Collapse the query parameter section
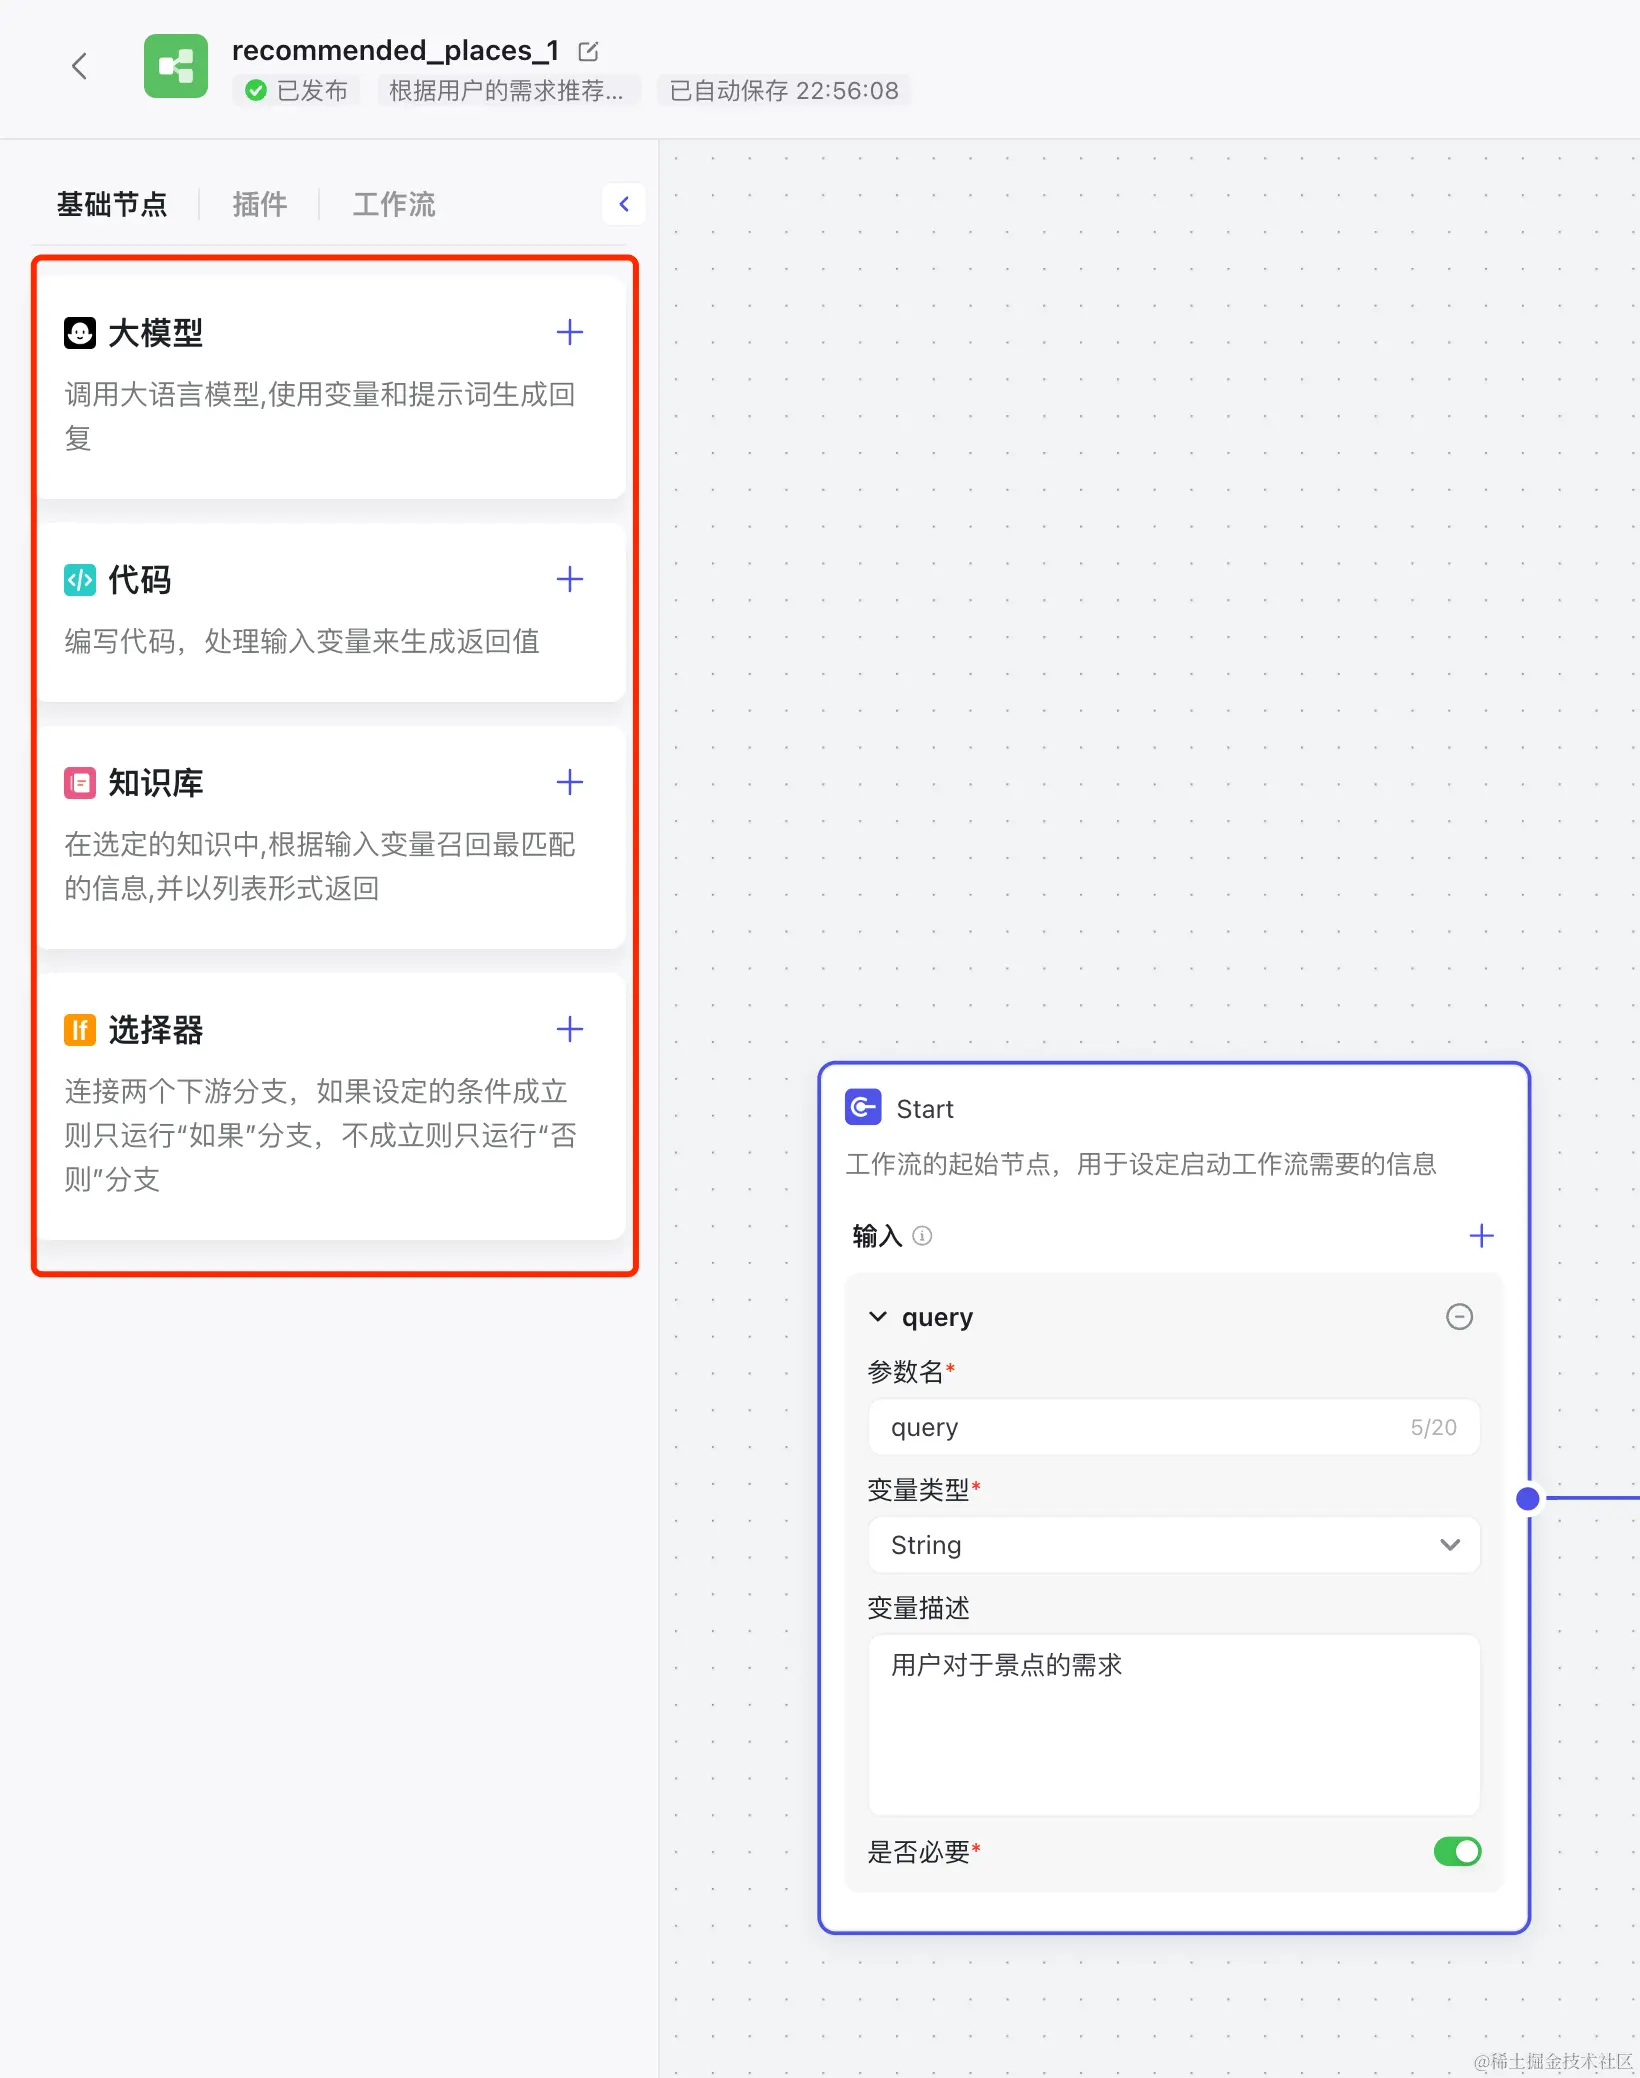 [x=878, y=1316]
